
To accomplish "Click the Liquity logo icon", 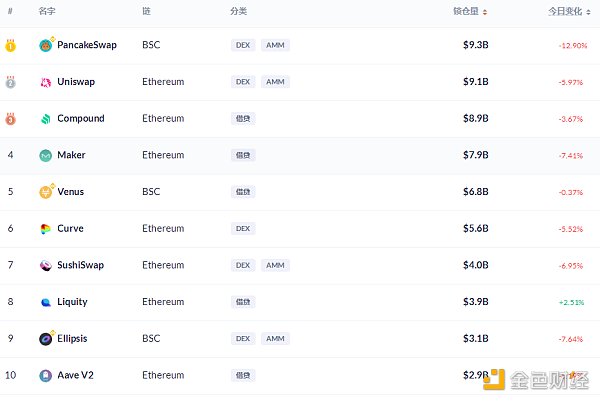I will coord(46,302).
